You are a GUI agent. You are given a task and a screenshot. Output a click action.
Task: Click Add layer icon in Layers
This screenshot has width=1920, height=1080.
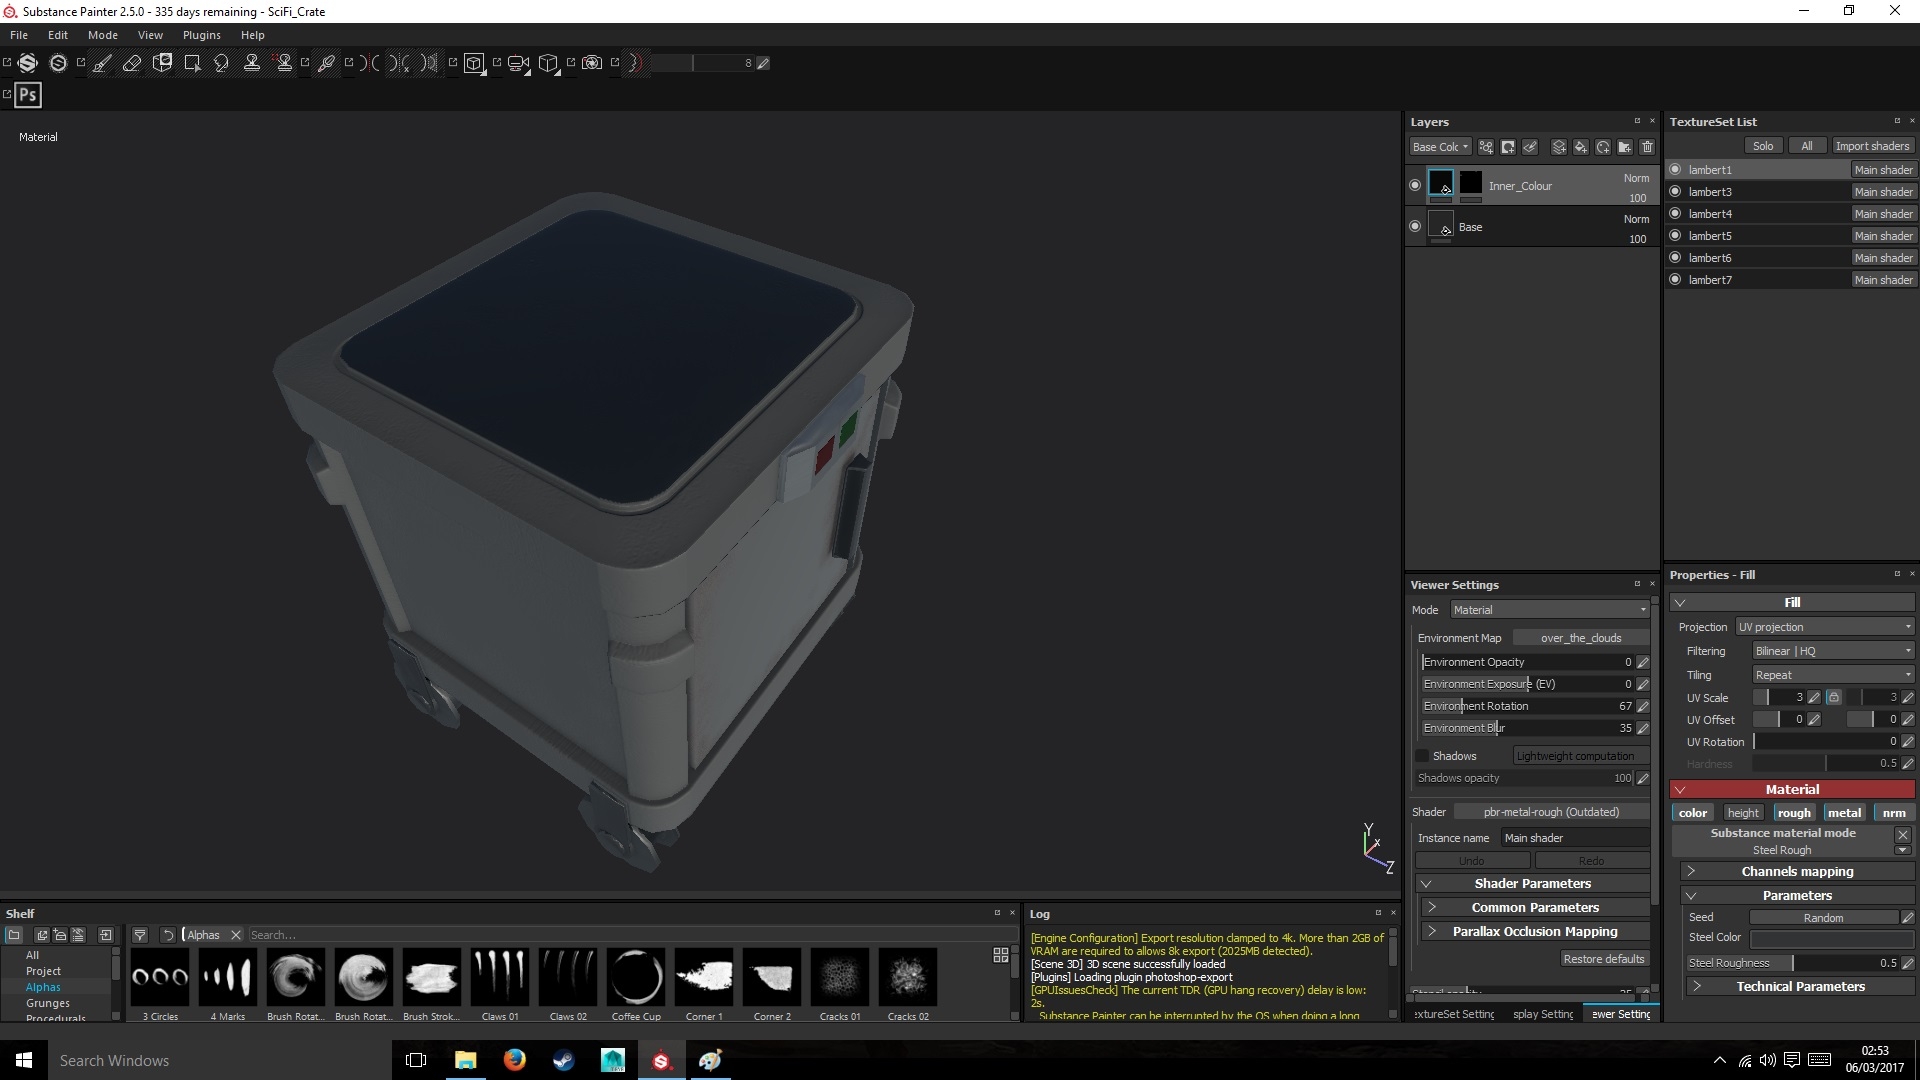click(x=1558, y=147)
